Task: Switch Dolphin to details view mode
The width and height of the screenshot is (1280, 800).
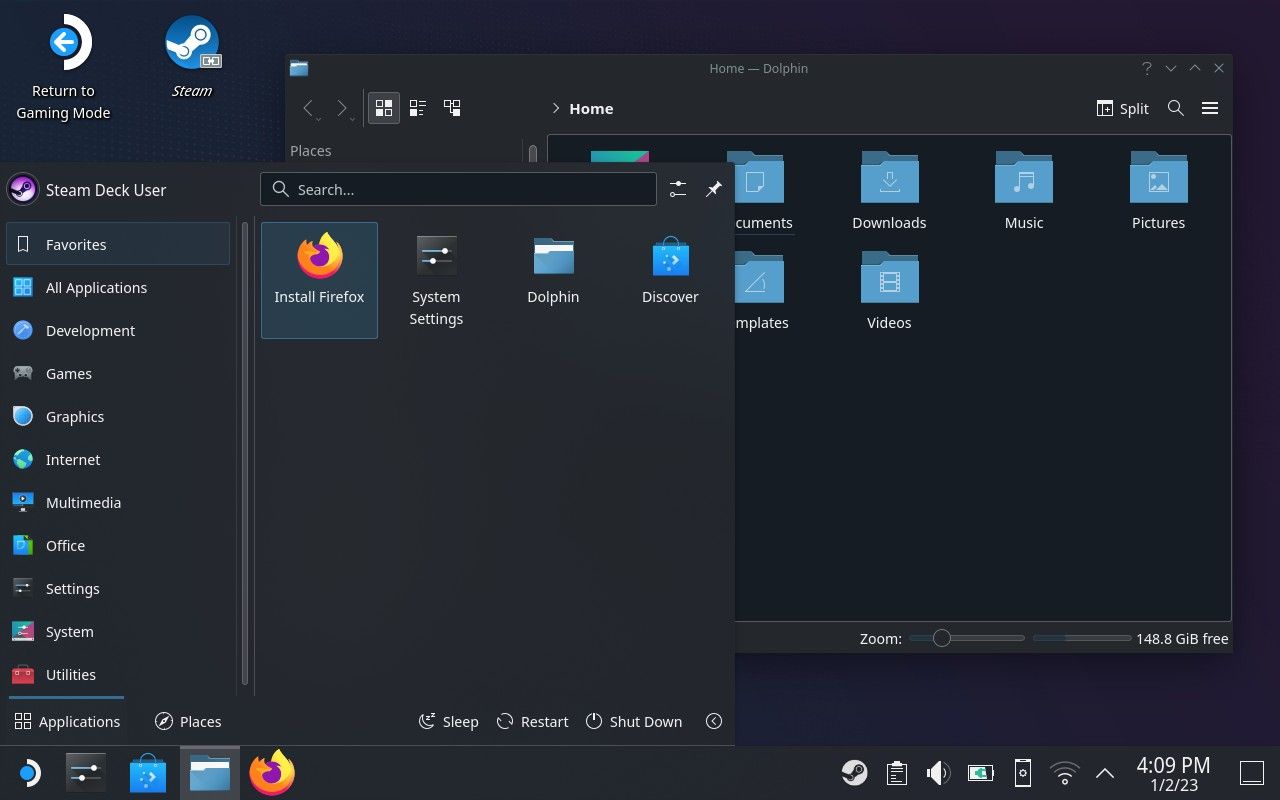Action: coord(417,107)
